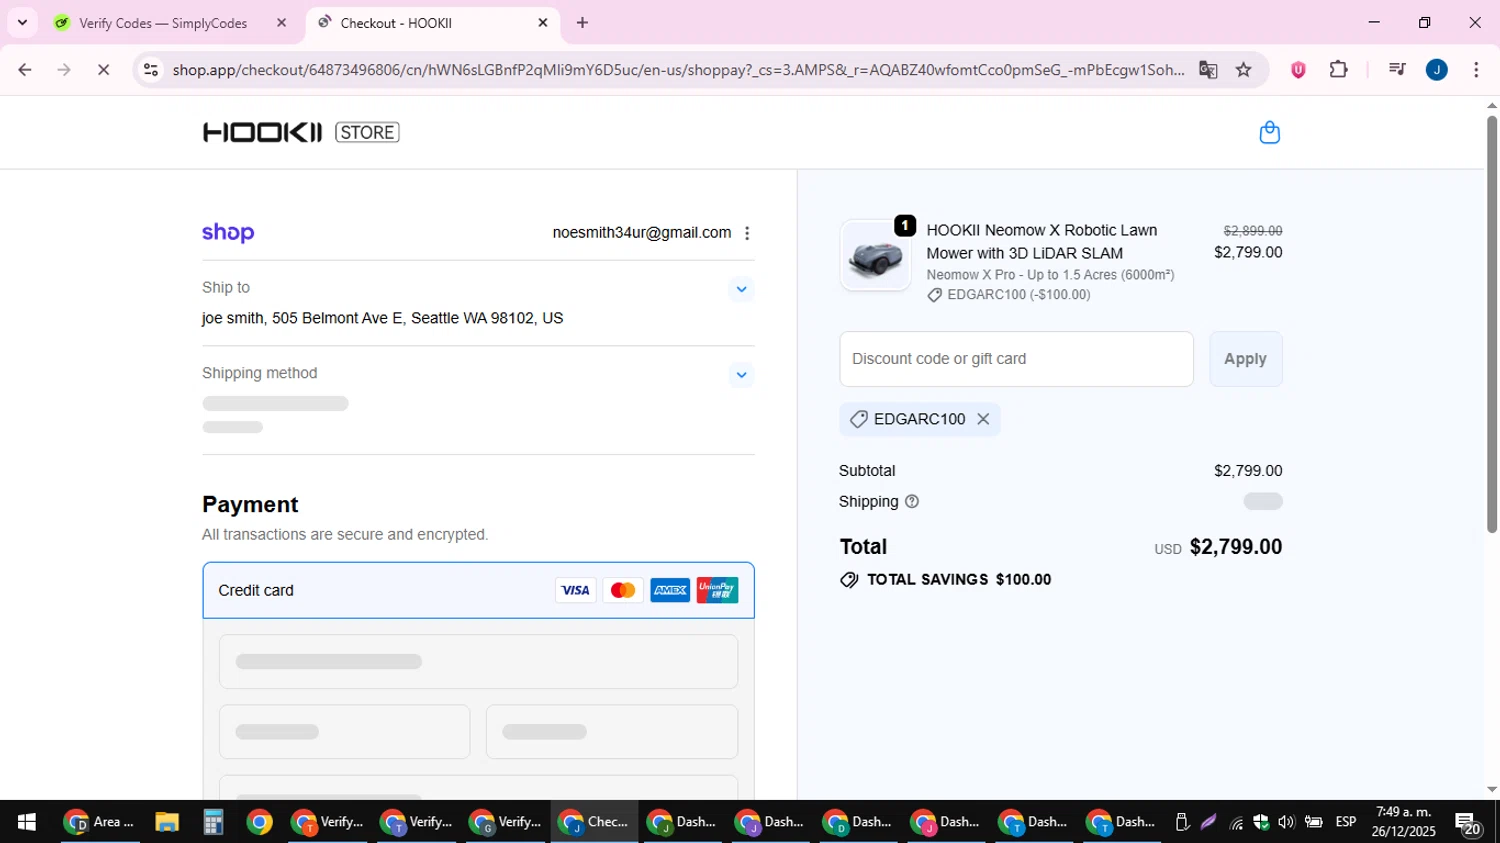
Task: Open the Chrome profile avatar J
Action: (1437, 70)
